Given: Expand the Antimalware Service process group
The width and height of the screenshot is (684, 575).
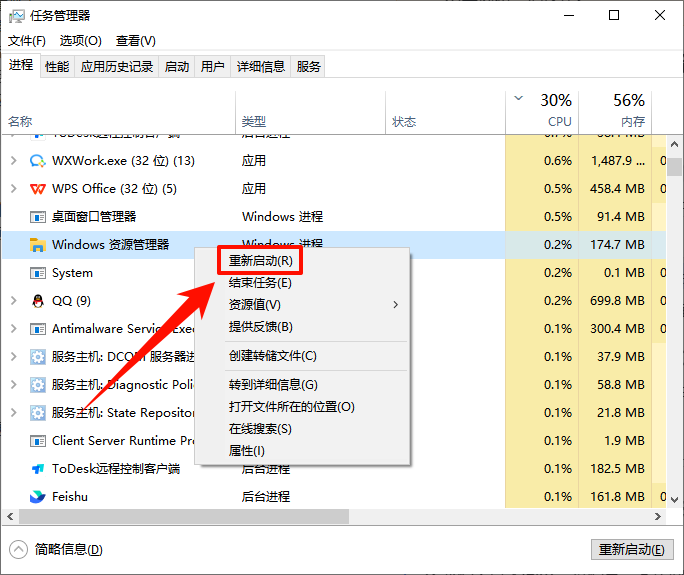Looking at the screenshot, I should pos(14,329).
